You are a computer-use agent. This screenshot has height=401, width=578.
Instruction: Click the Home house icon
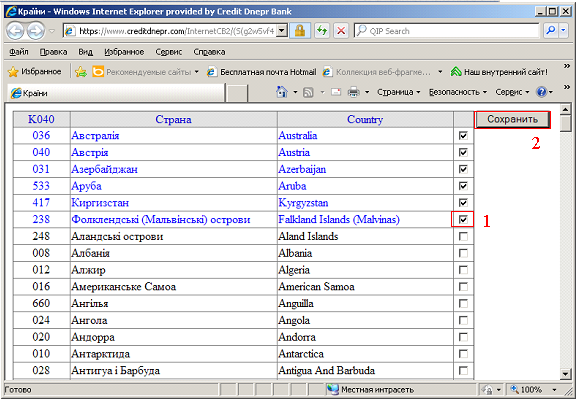click(282, 92)
